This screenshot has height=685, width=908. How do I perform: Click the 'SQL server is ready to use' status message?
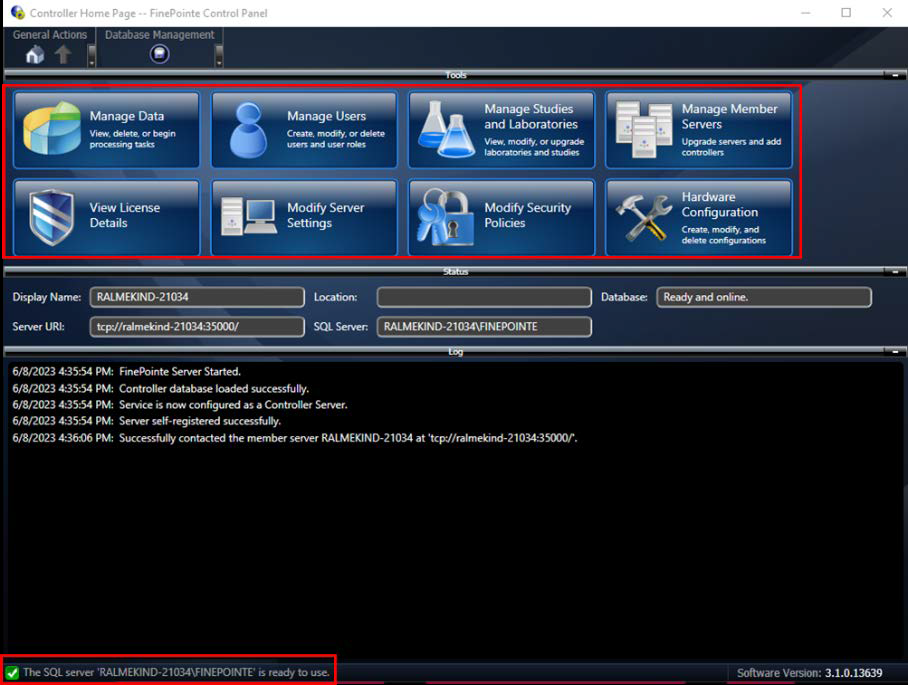coord(176,672)
